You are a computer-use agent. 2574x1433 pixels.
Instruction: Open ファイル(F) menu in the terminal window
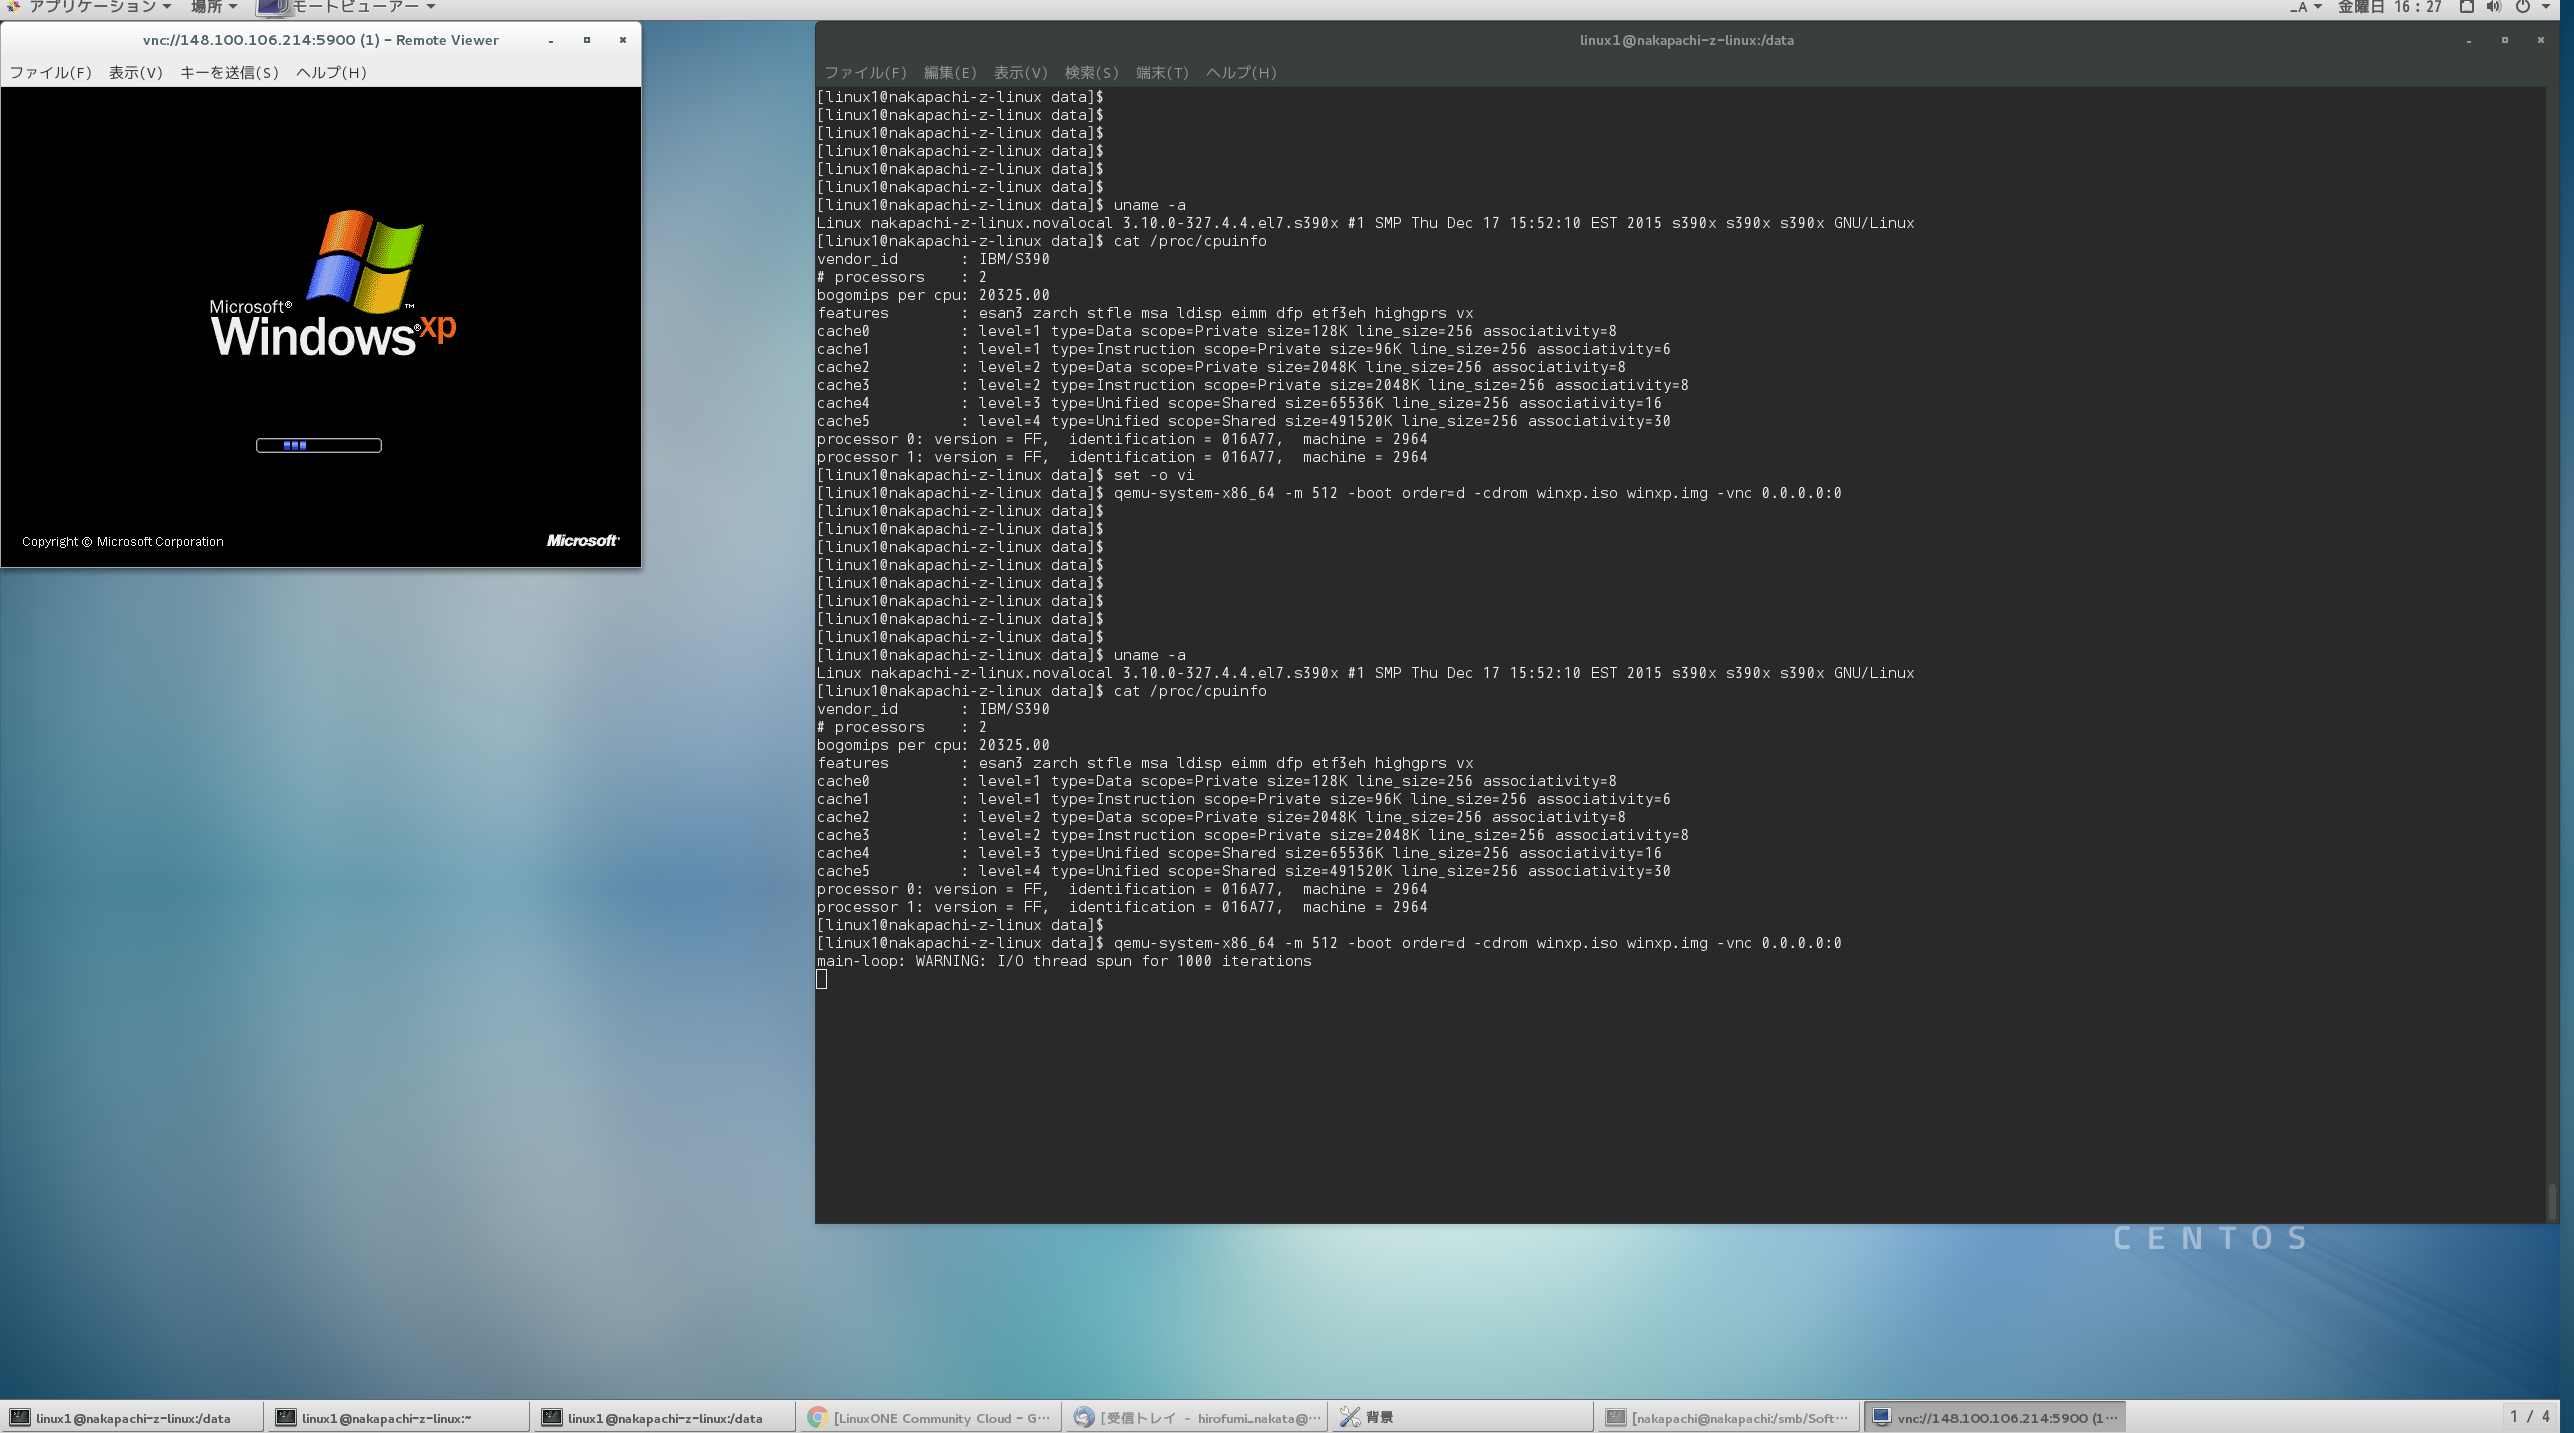[x=865, y=72]
